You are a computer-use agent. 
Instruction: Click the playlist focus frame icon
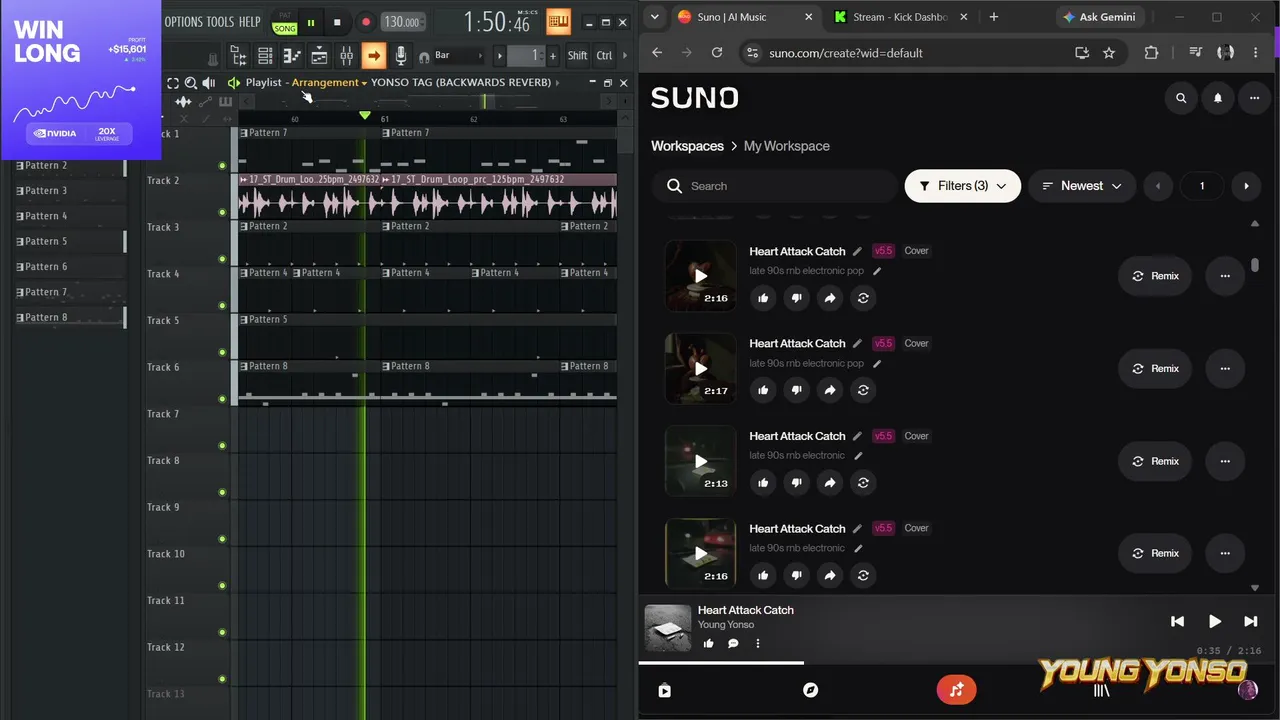click(x=173, y=83)
